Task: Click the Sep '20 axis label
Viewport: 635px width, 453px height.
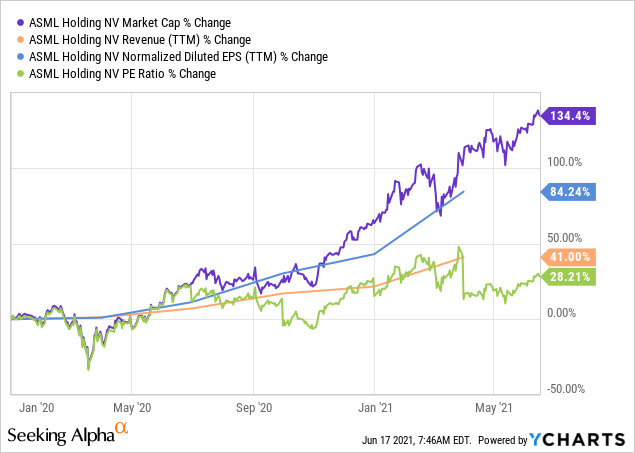Action: click(x=254, y=408)
